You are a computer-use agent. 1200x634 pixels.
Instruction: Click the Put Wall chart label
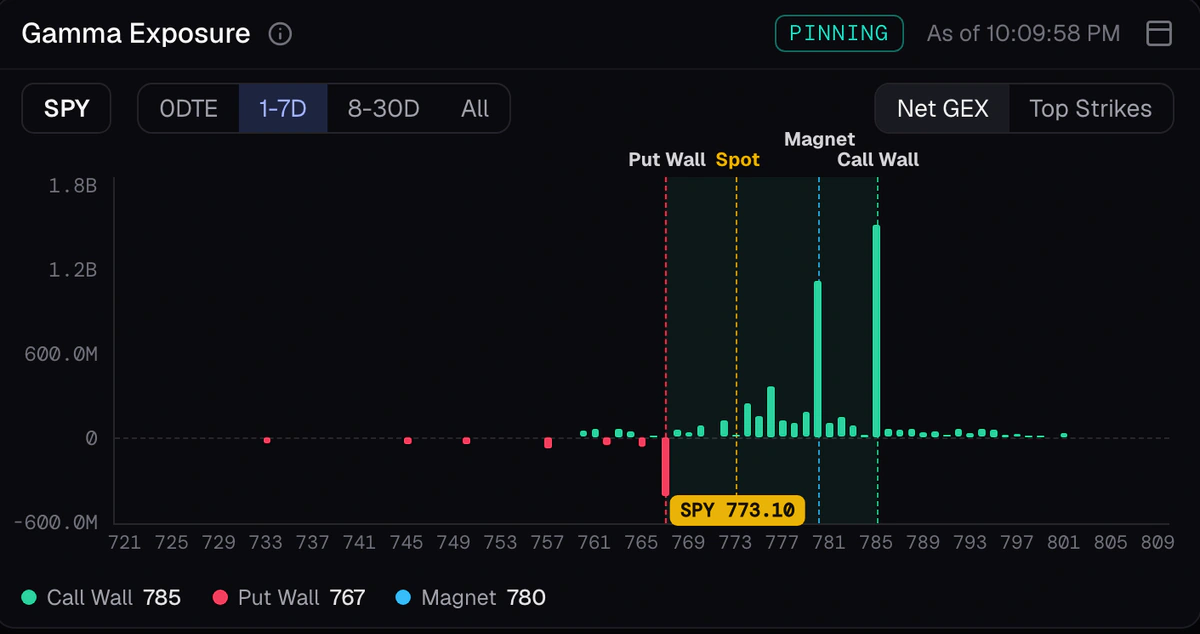click(x=667, y=159)
